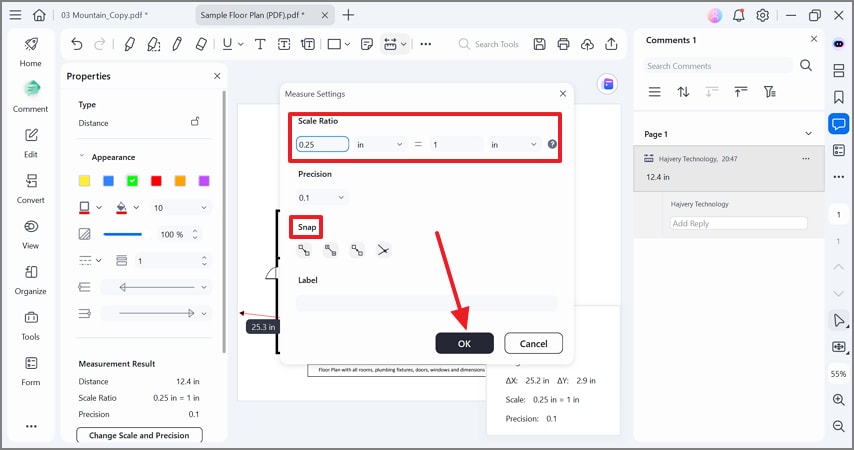Viewport: 854px width, 450px height.
Task: Click the Label input field
Action: coord(426,303)
